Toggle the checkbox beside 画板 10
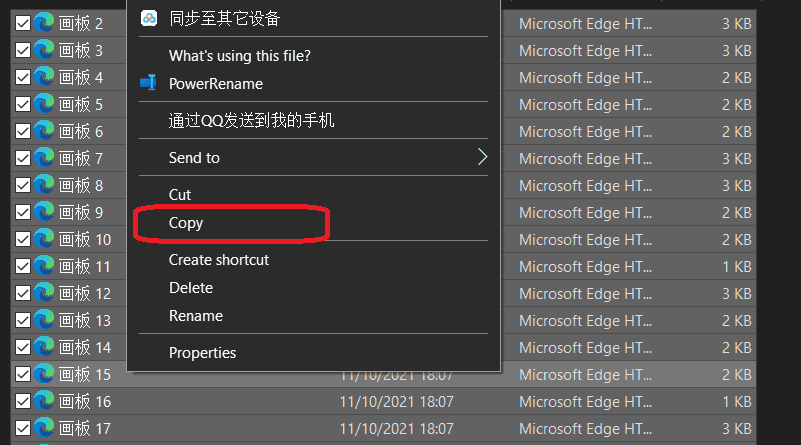The height and width of the screenshot is (445, 801). pyautogui.click(x=23, y=239)
